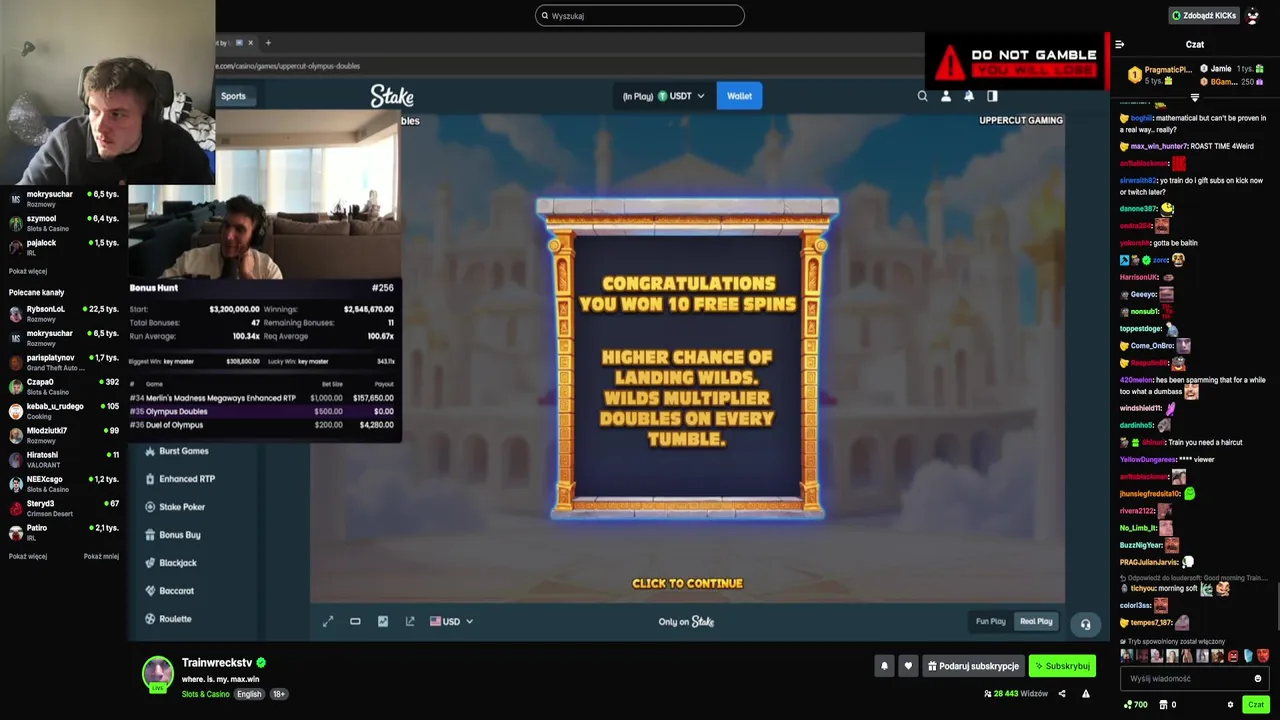
Task: Open Stake notifications bell
Action: click(969, 96)
